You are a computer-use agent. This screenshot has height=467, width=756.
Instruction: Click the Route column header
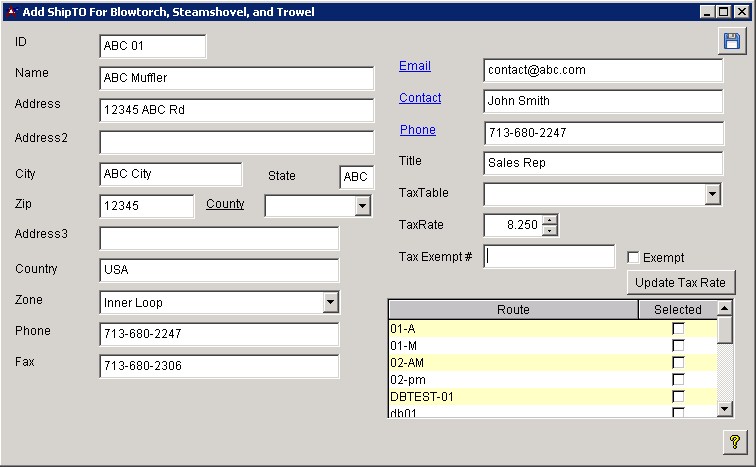(x=513, y=310)
